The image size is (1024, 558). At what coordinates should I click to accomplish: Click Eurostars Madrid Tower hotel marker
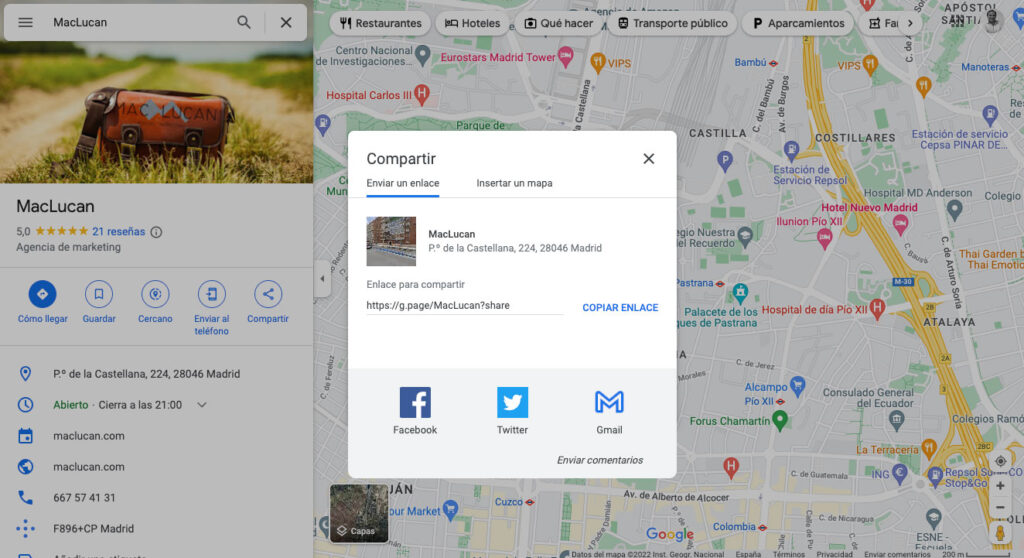(x=566, y=57)
